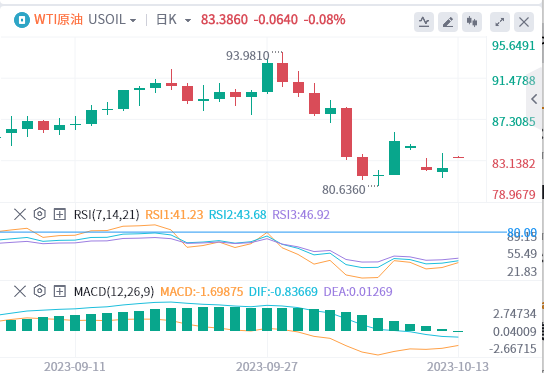Expand chart to fullscreen
This screenshot has height=373, width=544.
tap(500, 22)
